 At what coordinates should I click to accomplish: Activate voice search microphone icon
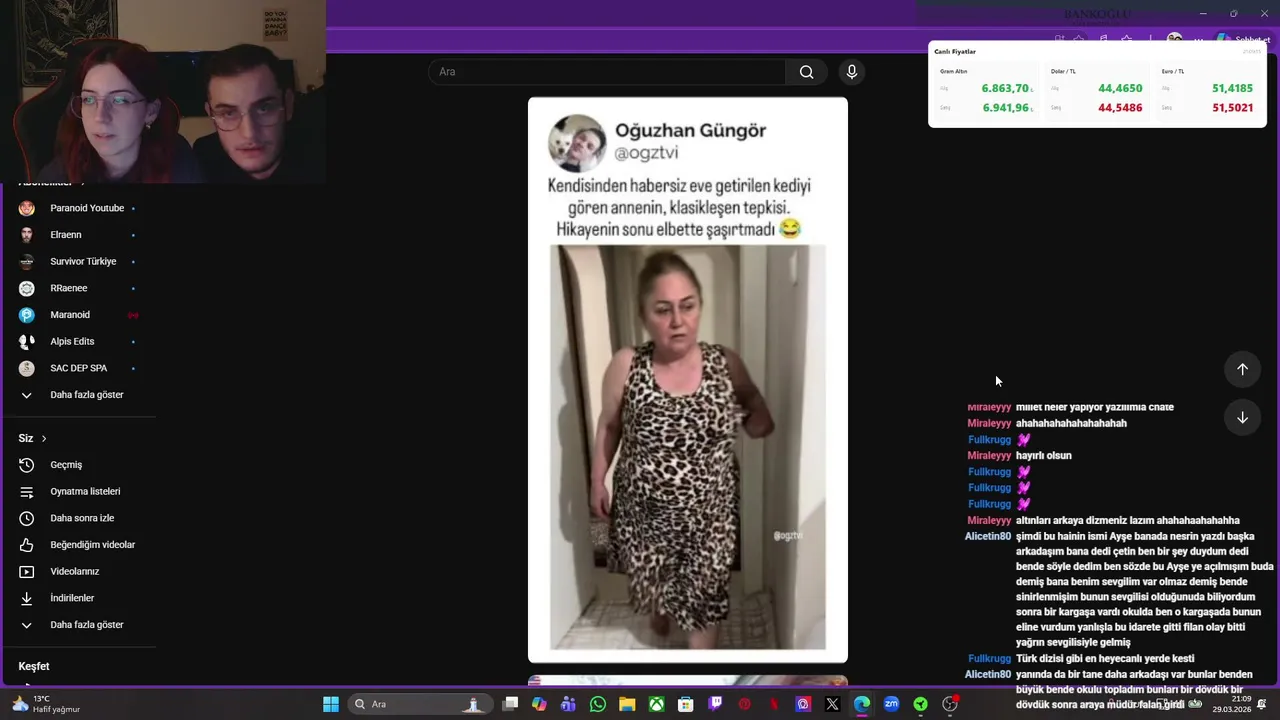852,72
